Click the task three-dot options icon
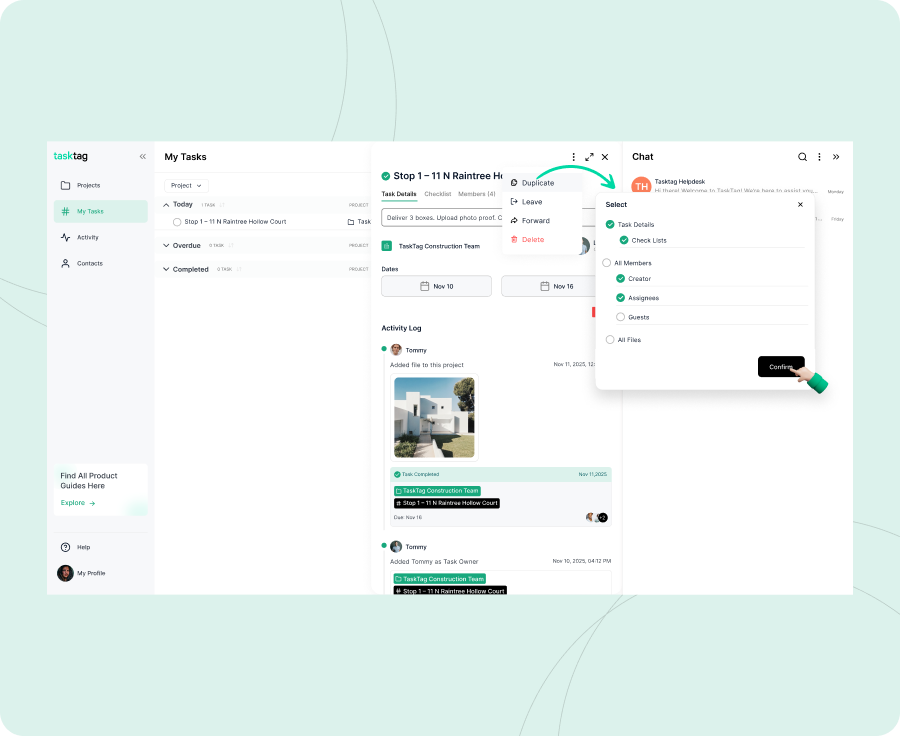Image resolution: width=900 pixels, height=736 pixels. pos(574,157)
